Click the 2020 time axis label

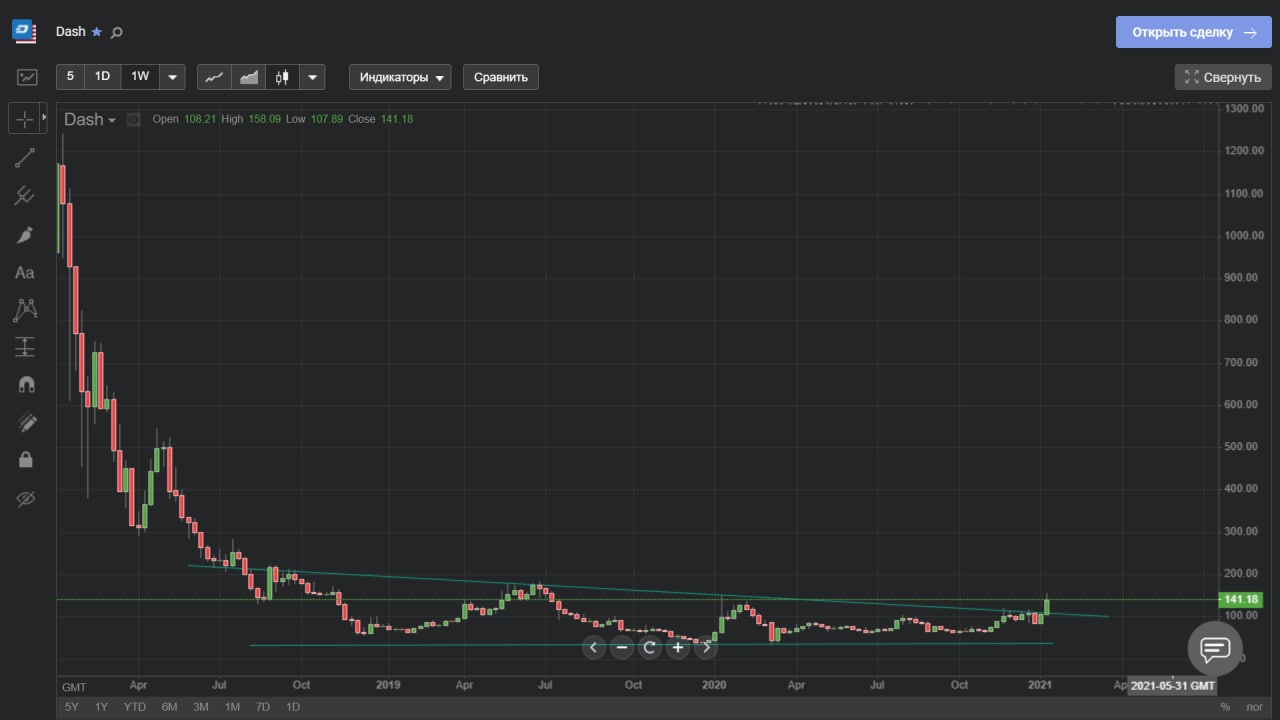click(714, 686)
